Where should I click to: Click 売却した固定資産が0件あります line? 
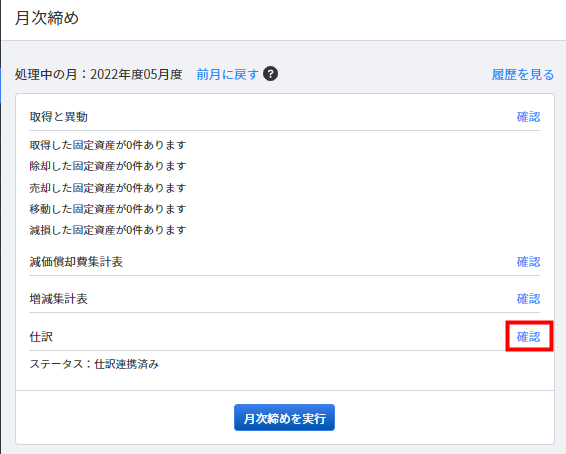(x=108, y=188)
